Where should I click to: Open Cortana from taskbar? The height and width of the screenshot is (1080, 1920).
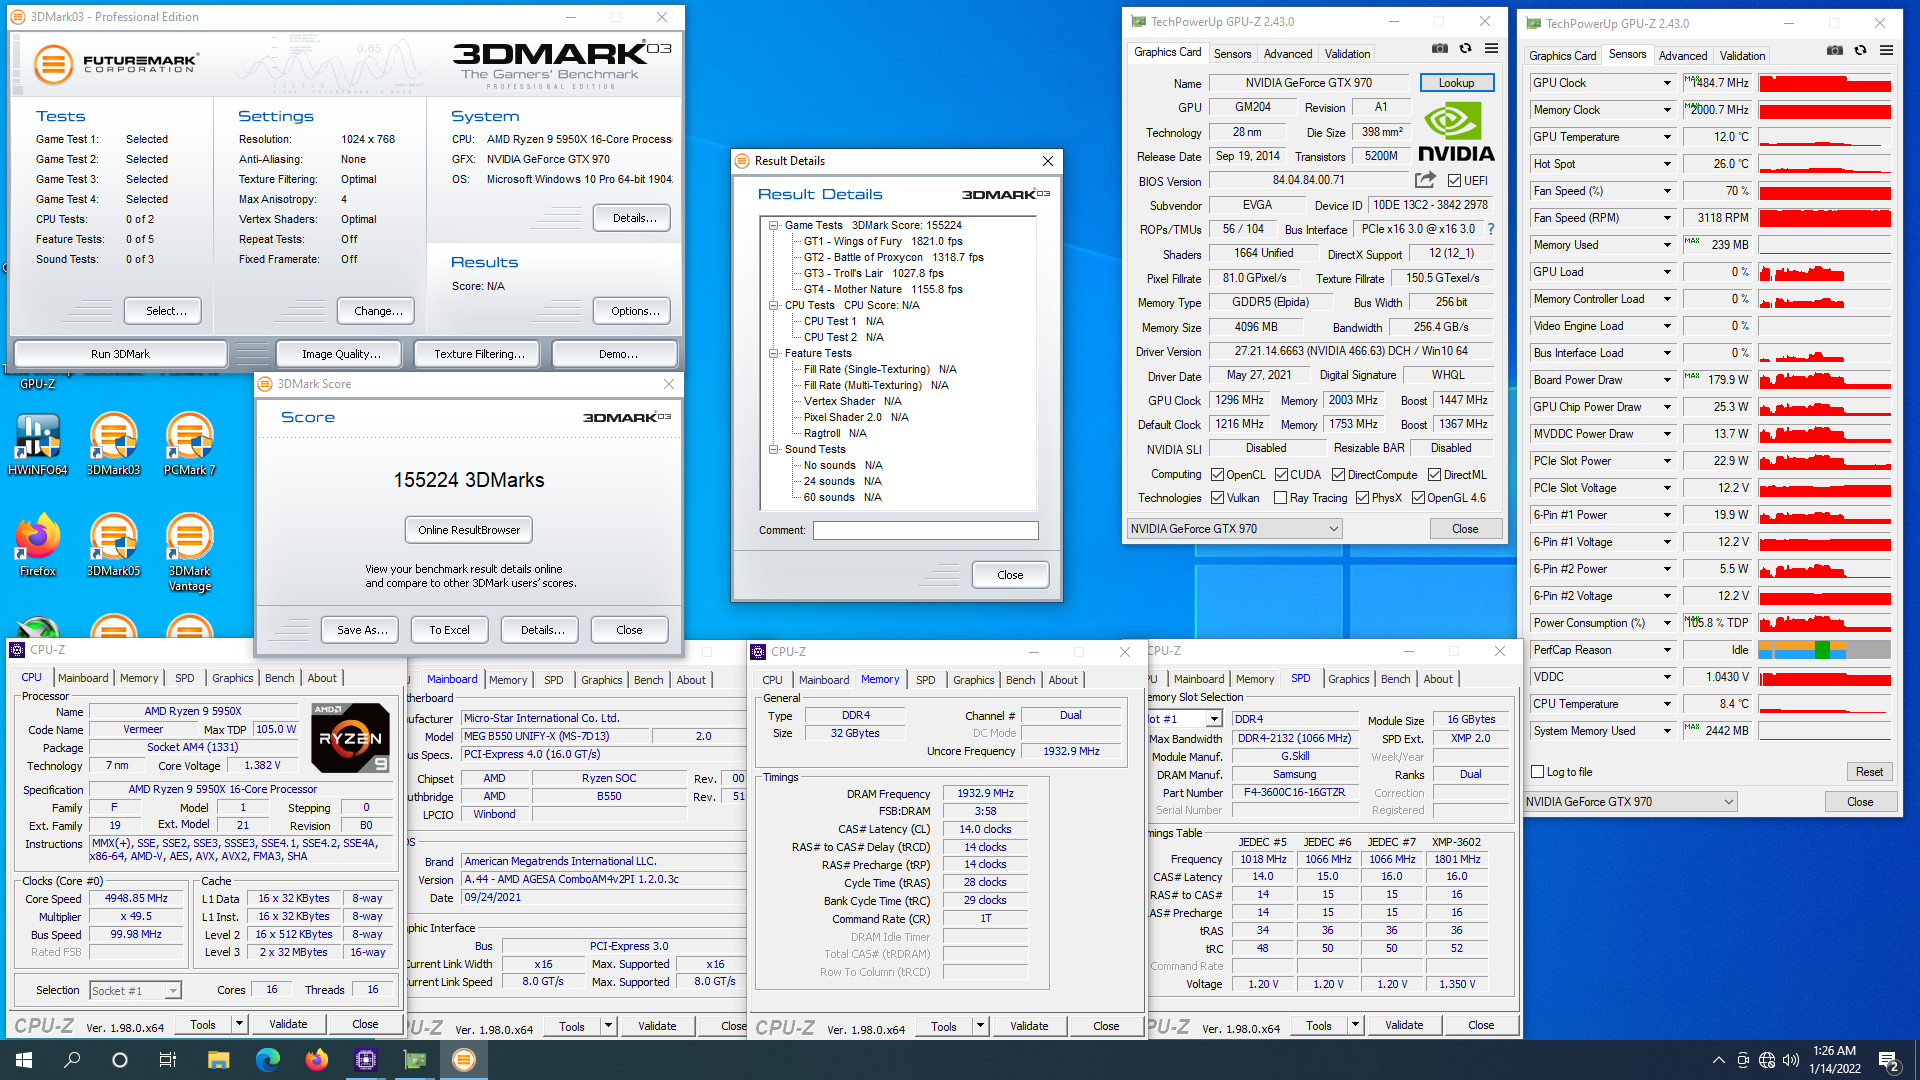tap(120, 1060)
